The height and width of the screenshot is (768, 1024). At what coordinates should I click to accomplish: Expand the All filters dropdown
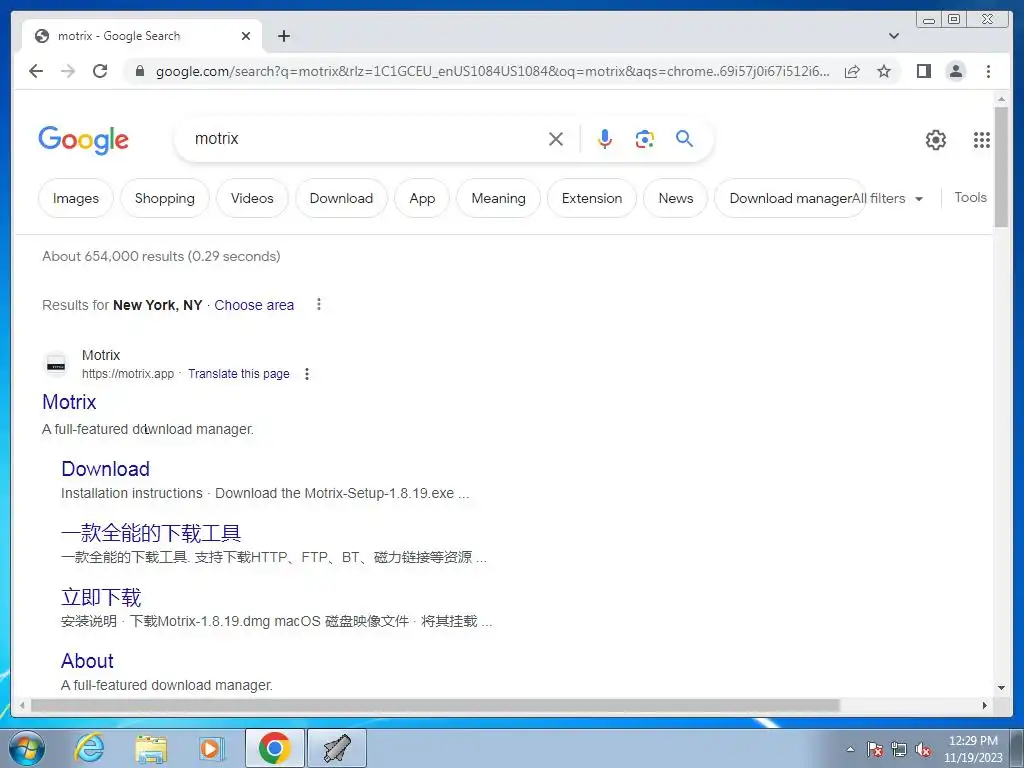coord(889,198)
